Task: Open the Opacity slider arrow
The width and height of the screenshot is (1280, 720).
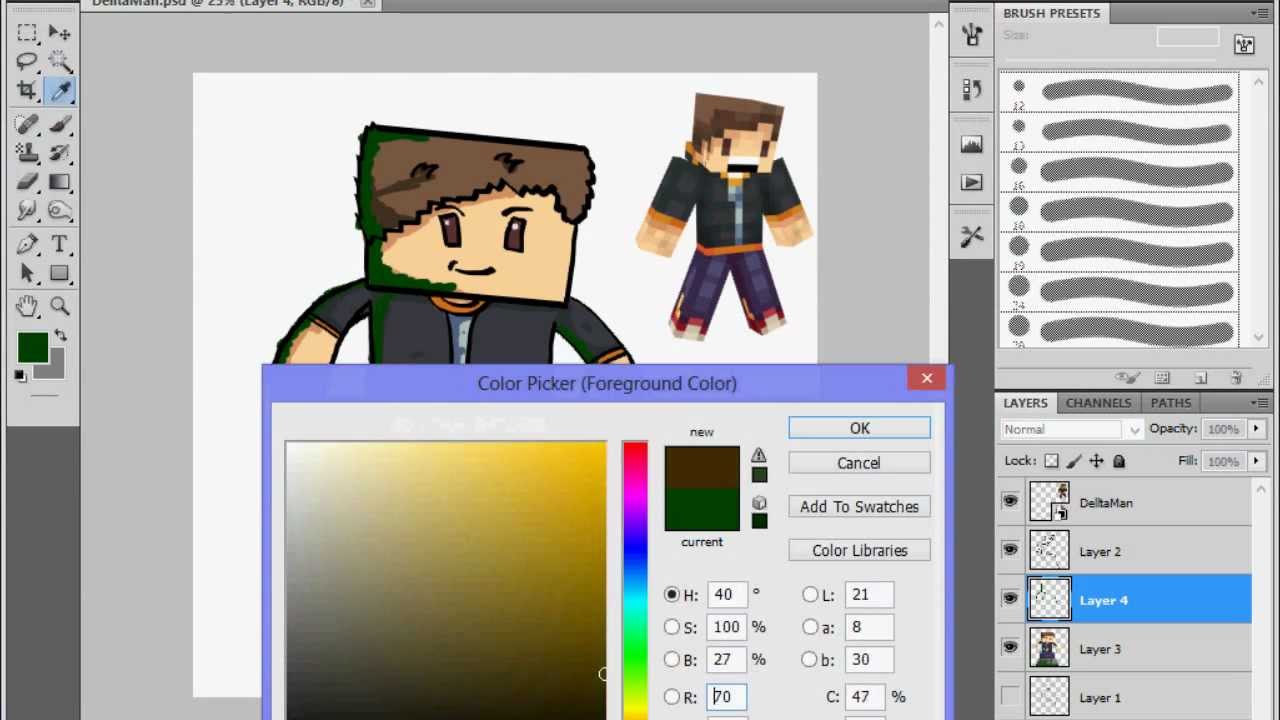Action: point(1256,429)
